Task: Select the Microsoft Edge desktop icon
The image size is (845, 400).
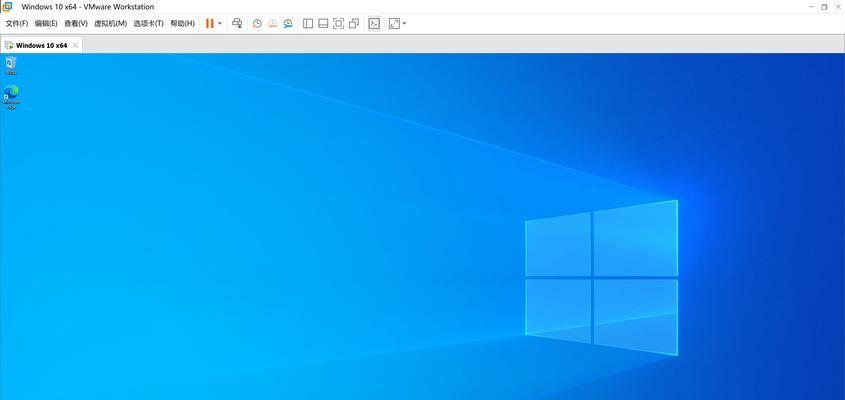Action: click(x=11, y=97)
